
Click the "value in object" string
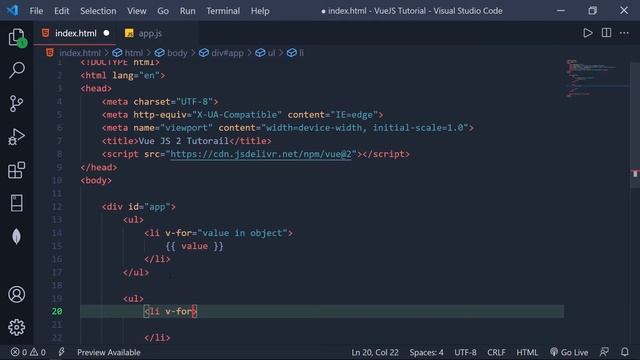[x=242, y=233]
